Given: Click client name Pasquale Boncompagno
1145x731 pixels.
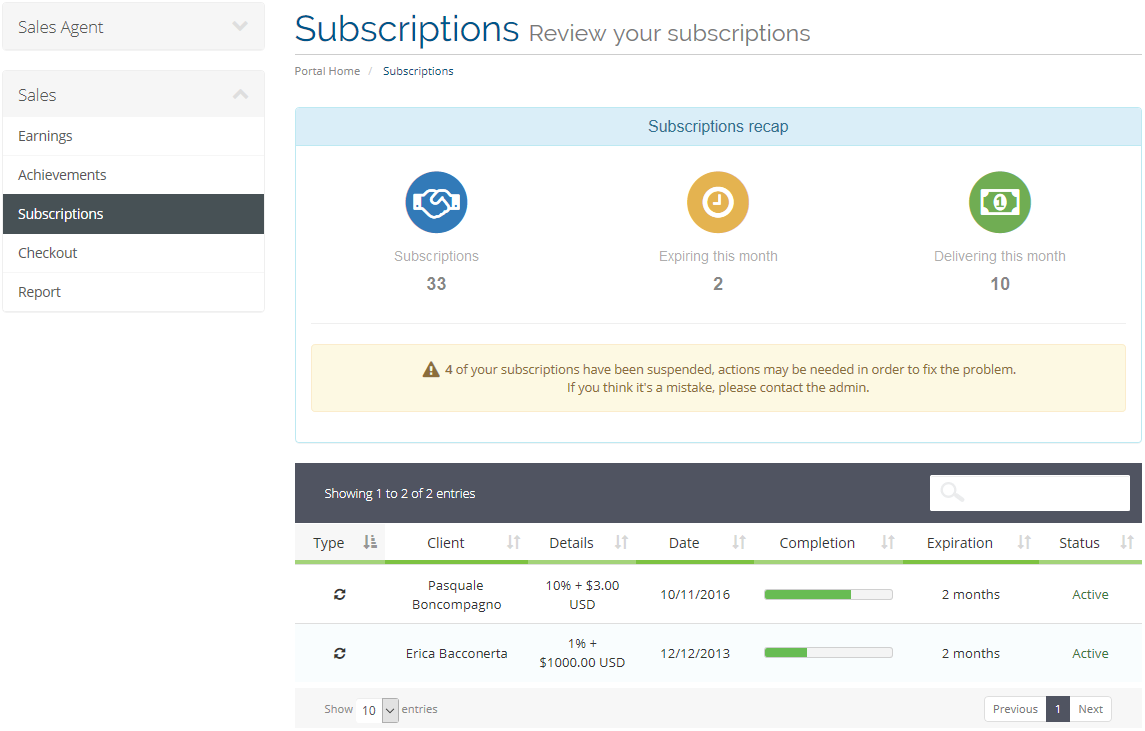Looking at the screenshot, I should coord(456,594).
